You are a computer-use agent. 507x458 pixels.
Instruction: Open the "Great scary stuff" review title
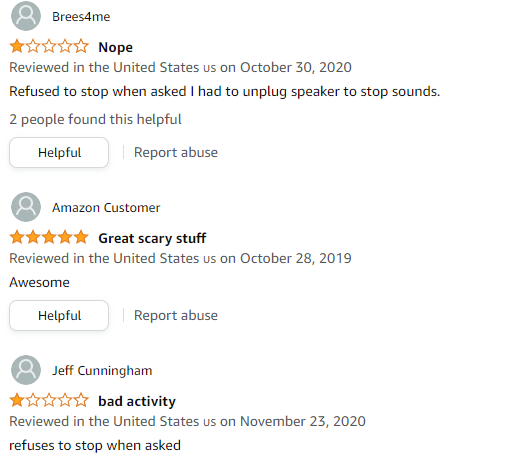[152, 238]
